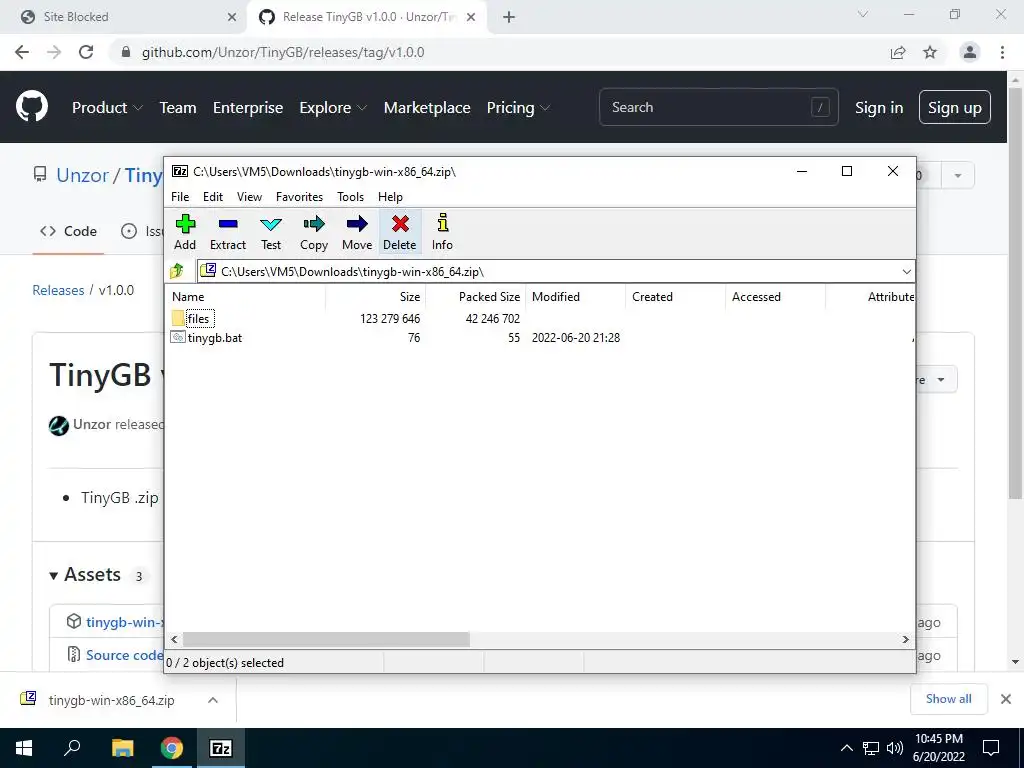Open a new Chrome tab

(x=509, y=17)
